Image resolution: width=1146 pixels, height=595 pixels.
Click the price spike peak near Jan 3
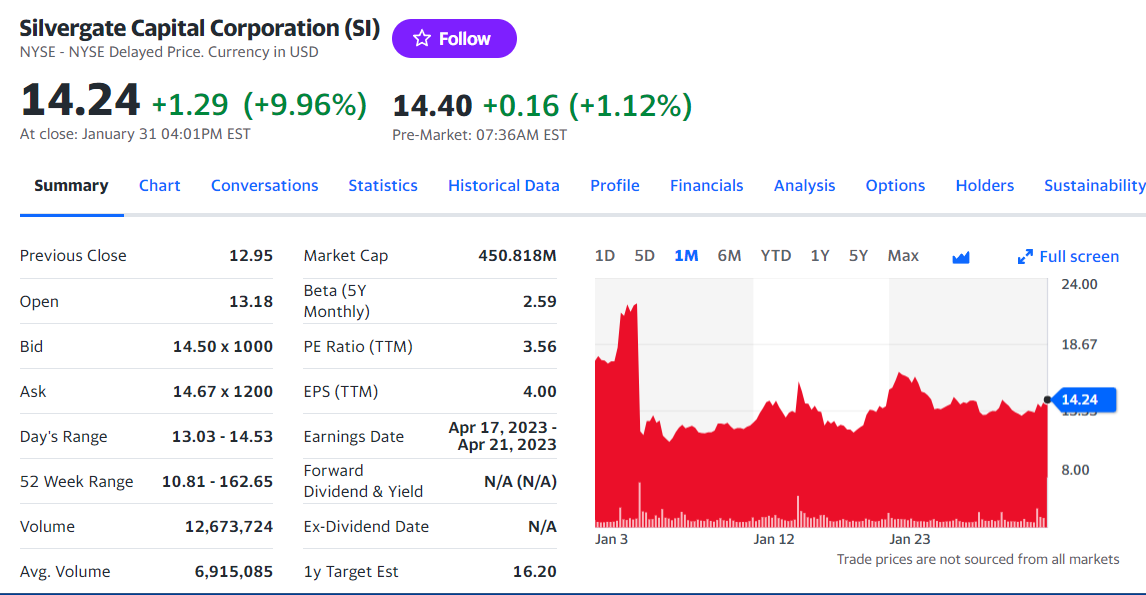tap(634, 306)
